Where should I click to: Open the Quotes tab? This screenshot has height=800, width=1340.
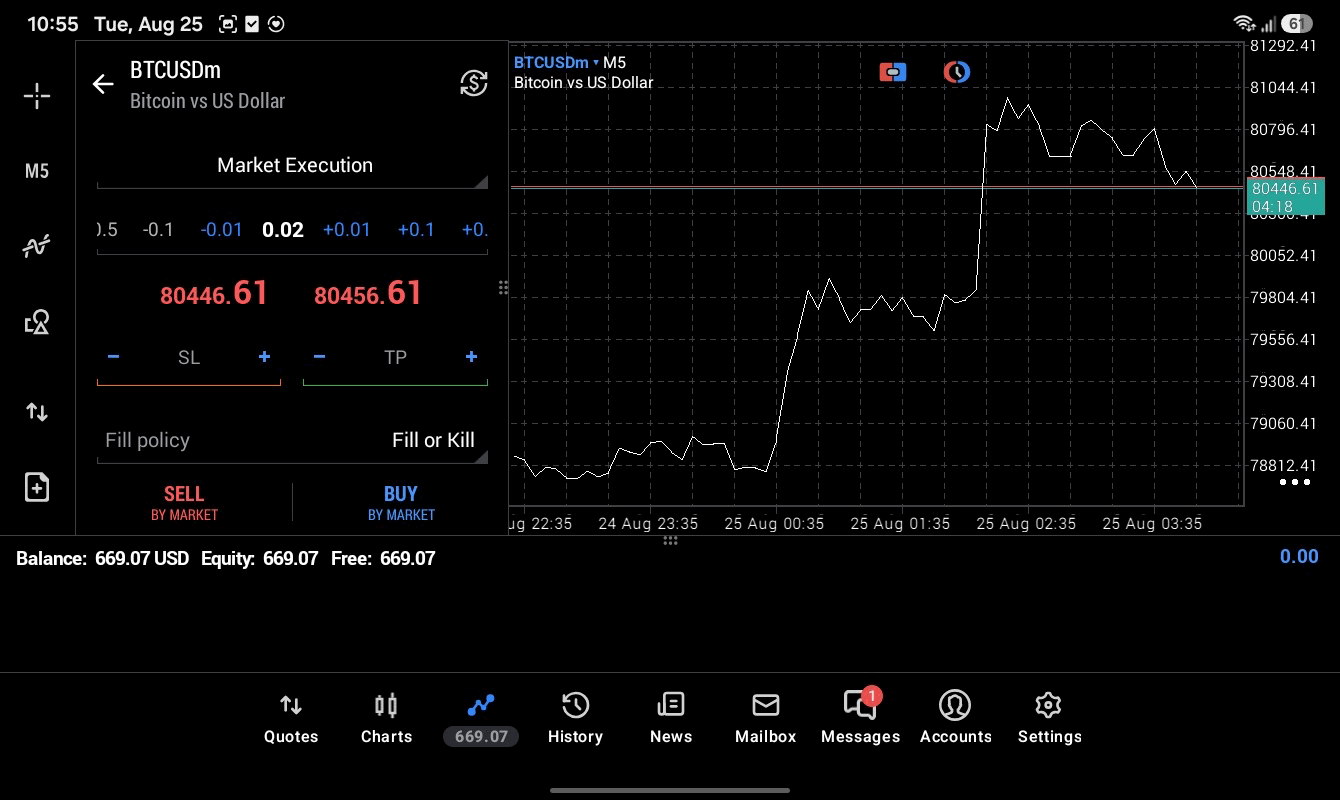tap(291, 719)
